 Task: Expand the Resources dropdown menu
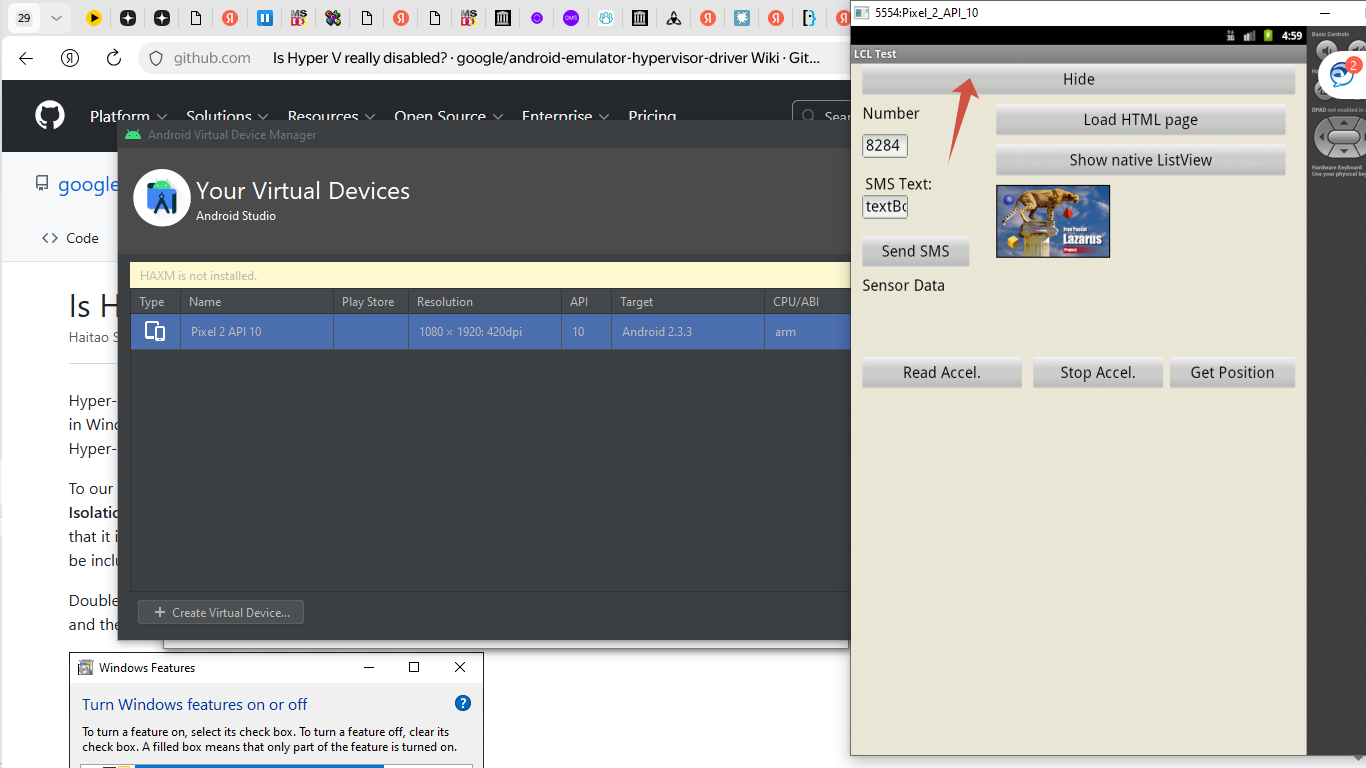(x=331, y=116)
